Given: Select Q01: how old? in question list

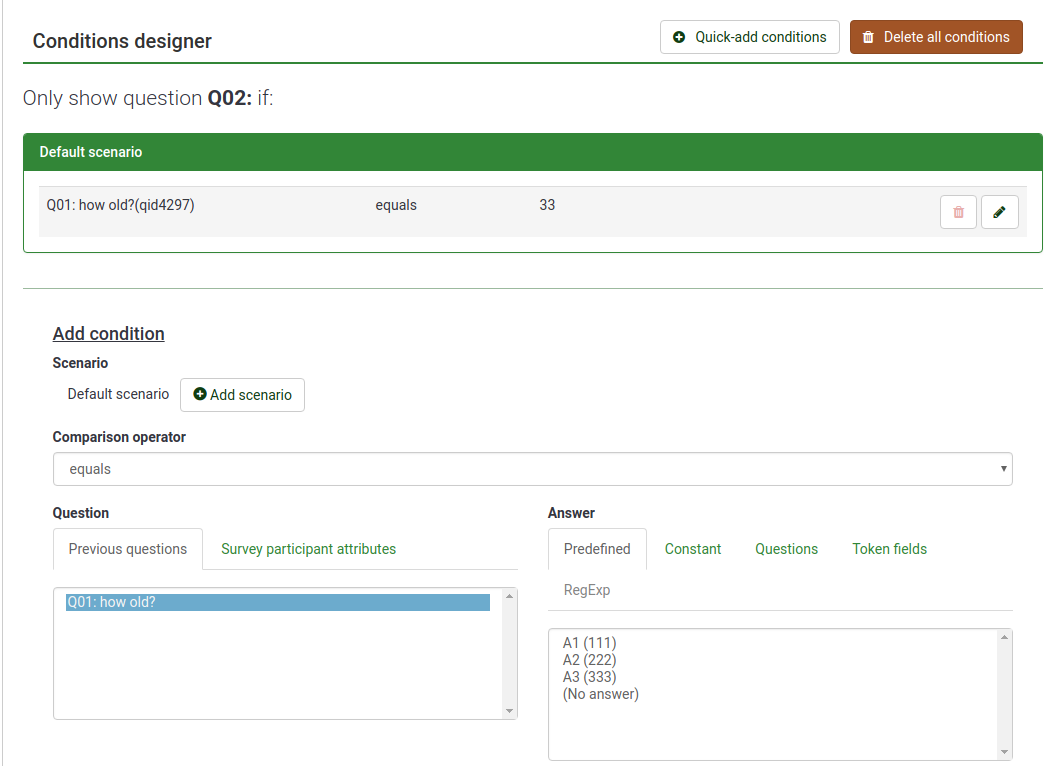Looking at the screenshot, I should tap(278, 602).
